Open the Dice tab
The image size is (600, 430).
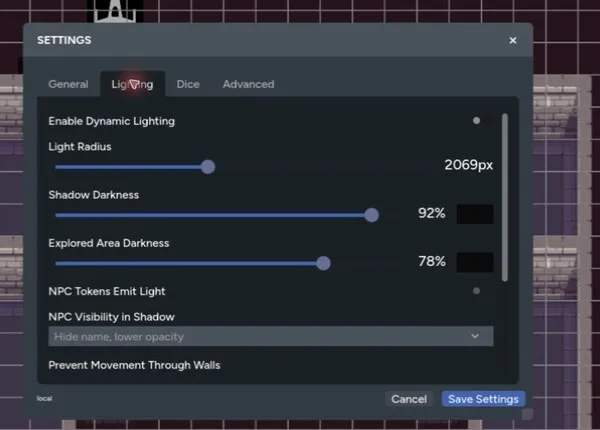188,84
